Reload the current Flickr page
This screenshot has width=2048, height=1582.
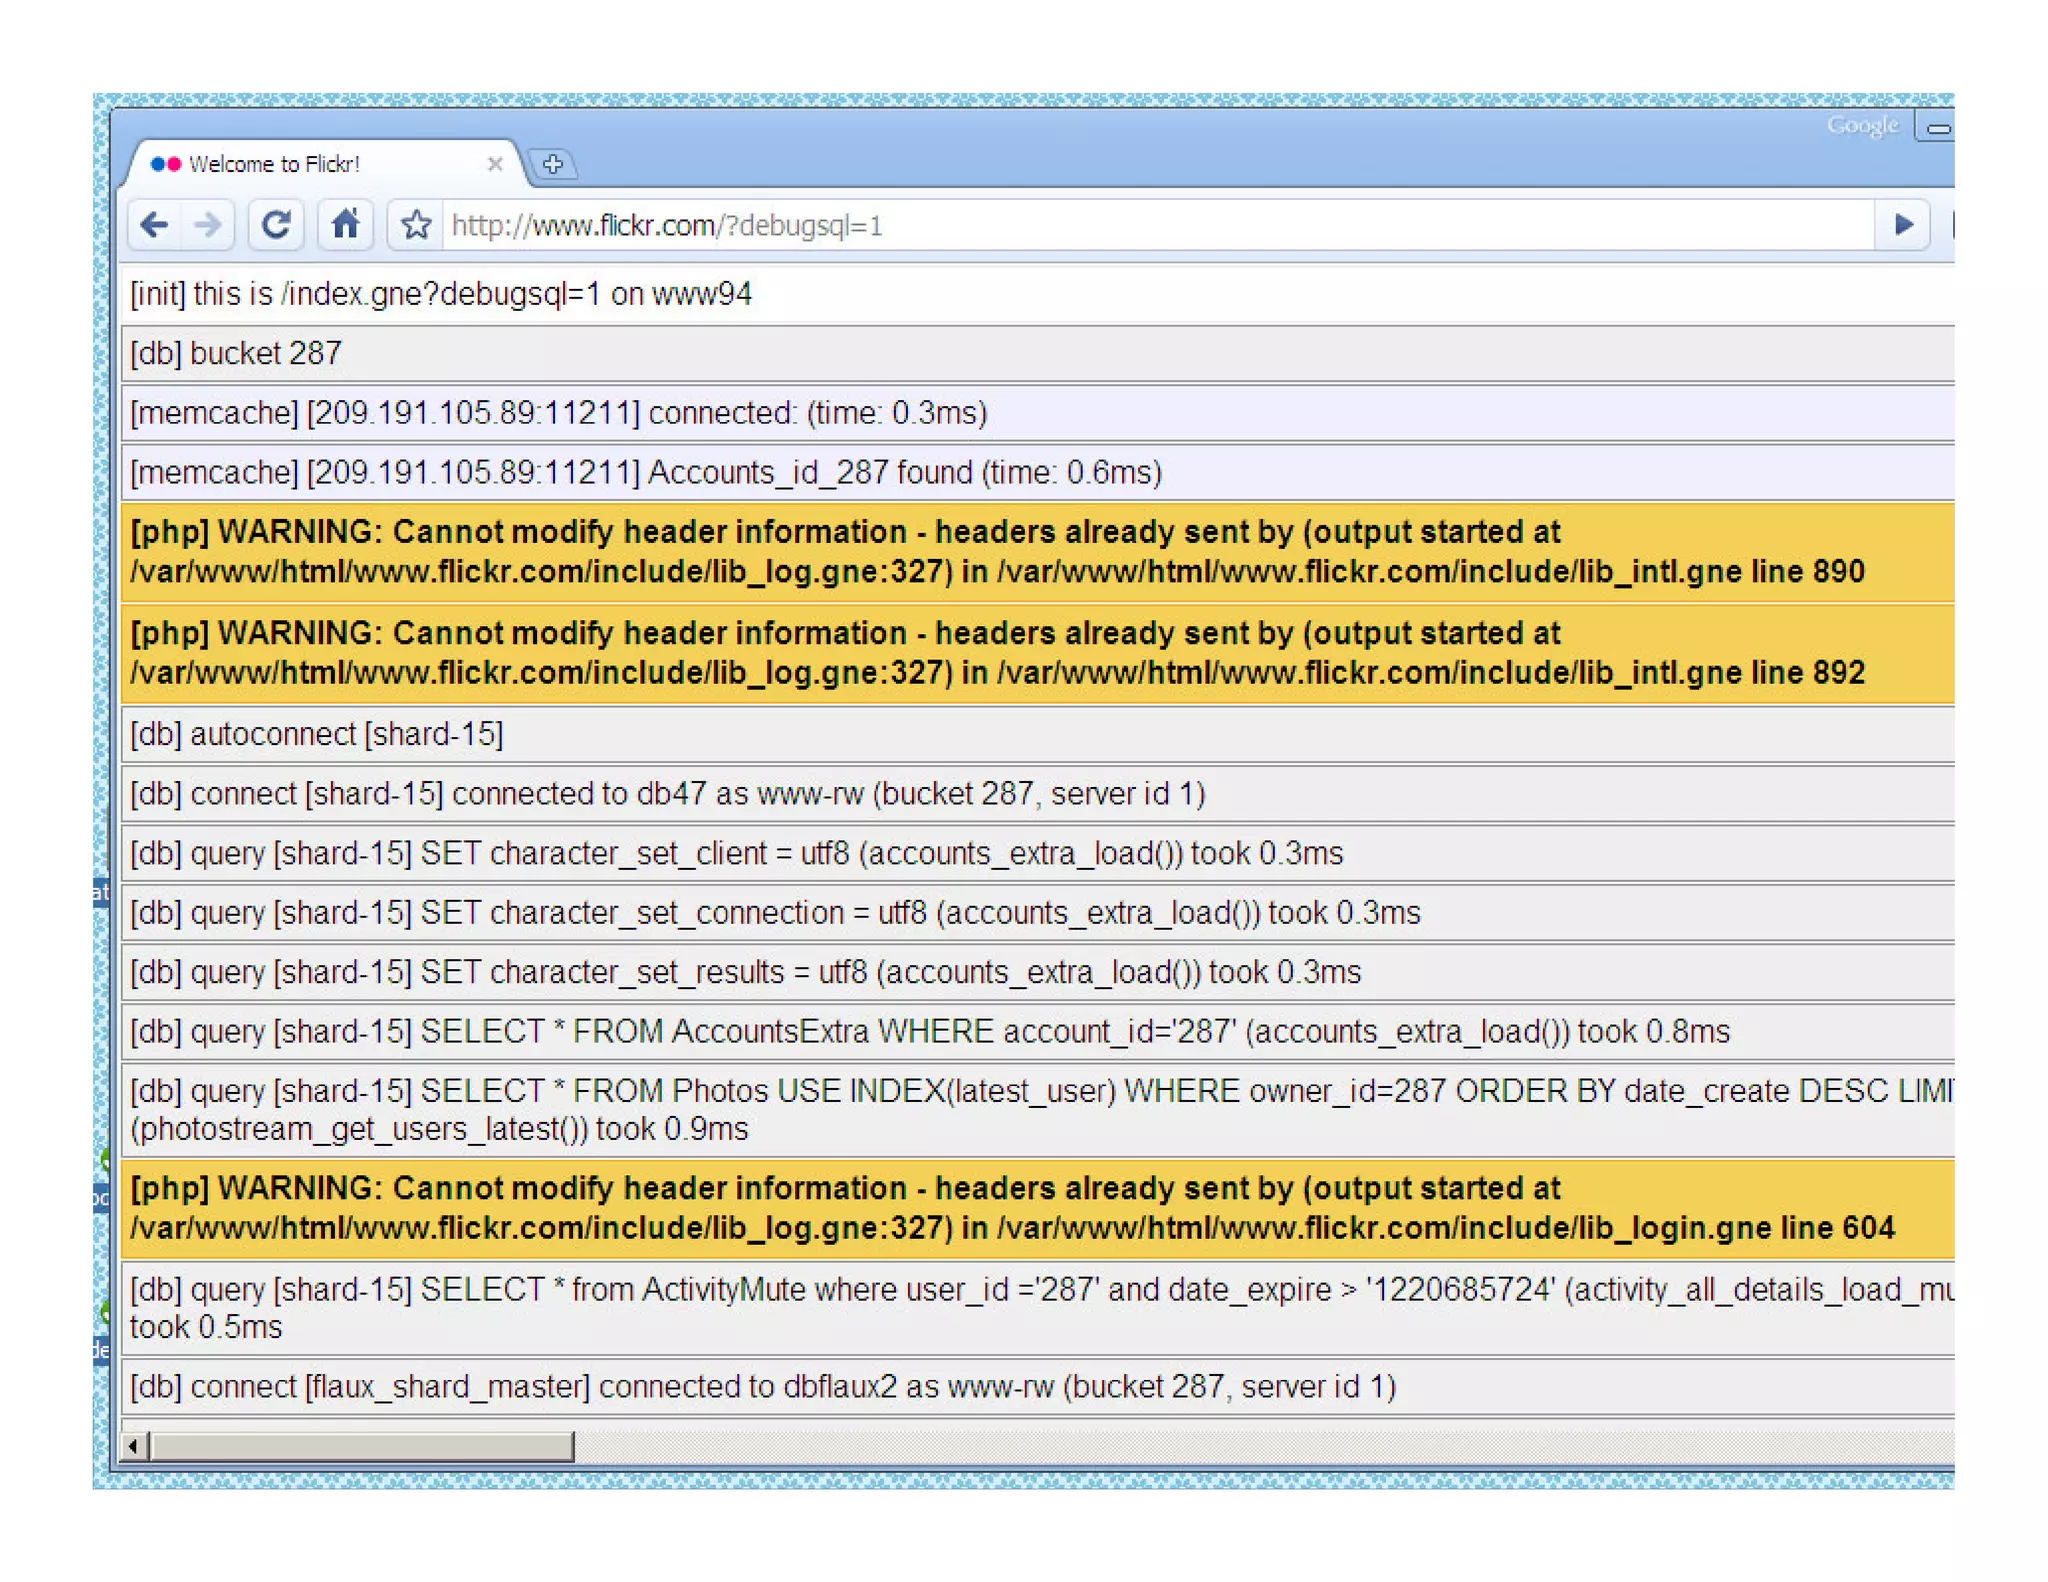click(x=276, y=224)
